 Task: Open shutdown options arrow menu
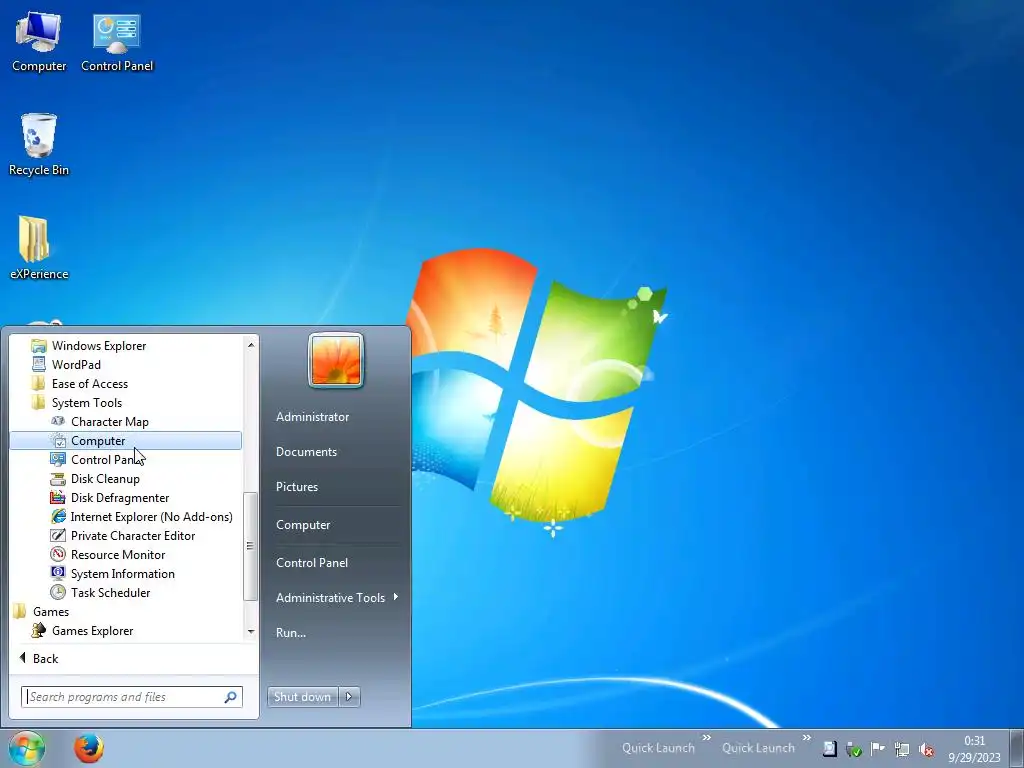(349, 697)
